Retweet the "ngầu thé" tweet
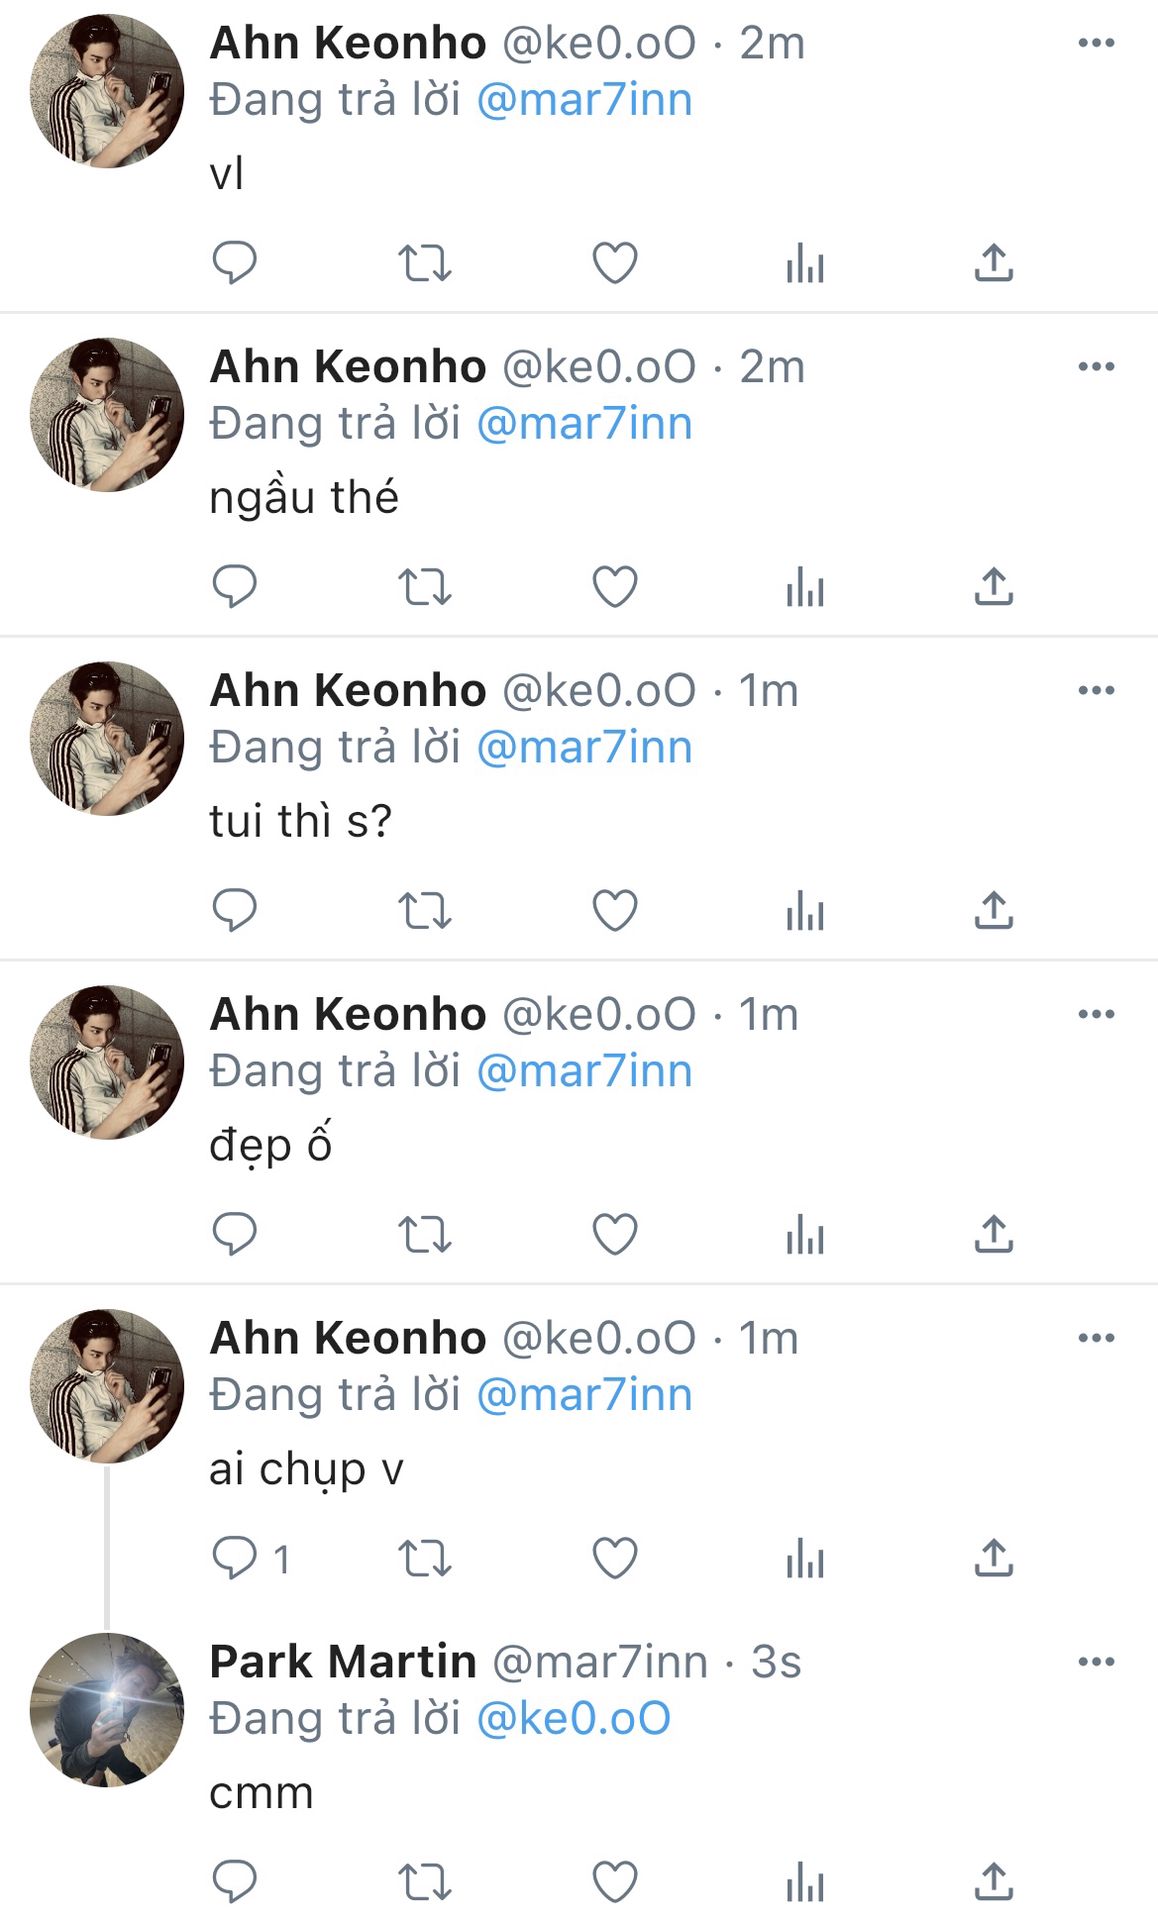 pos(425,587)
